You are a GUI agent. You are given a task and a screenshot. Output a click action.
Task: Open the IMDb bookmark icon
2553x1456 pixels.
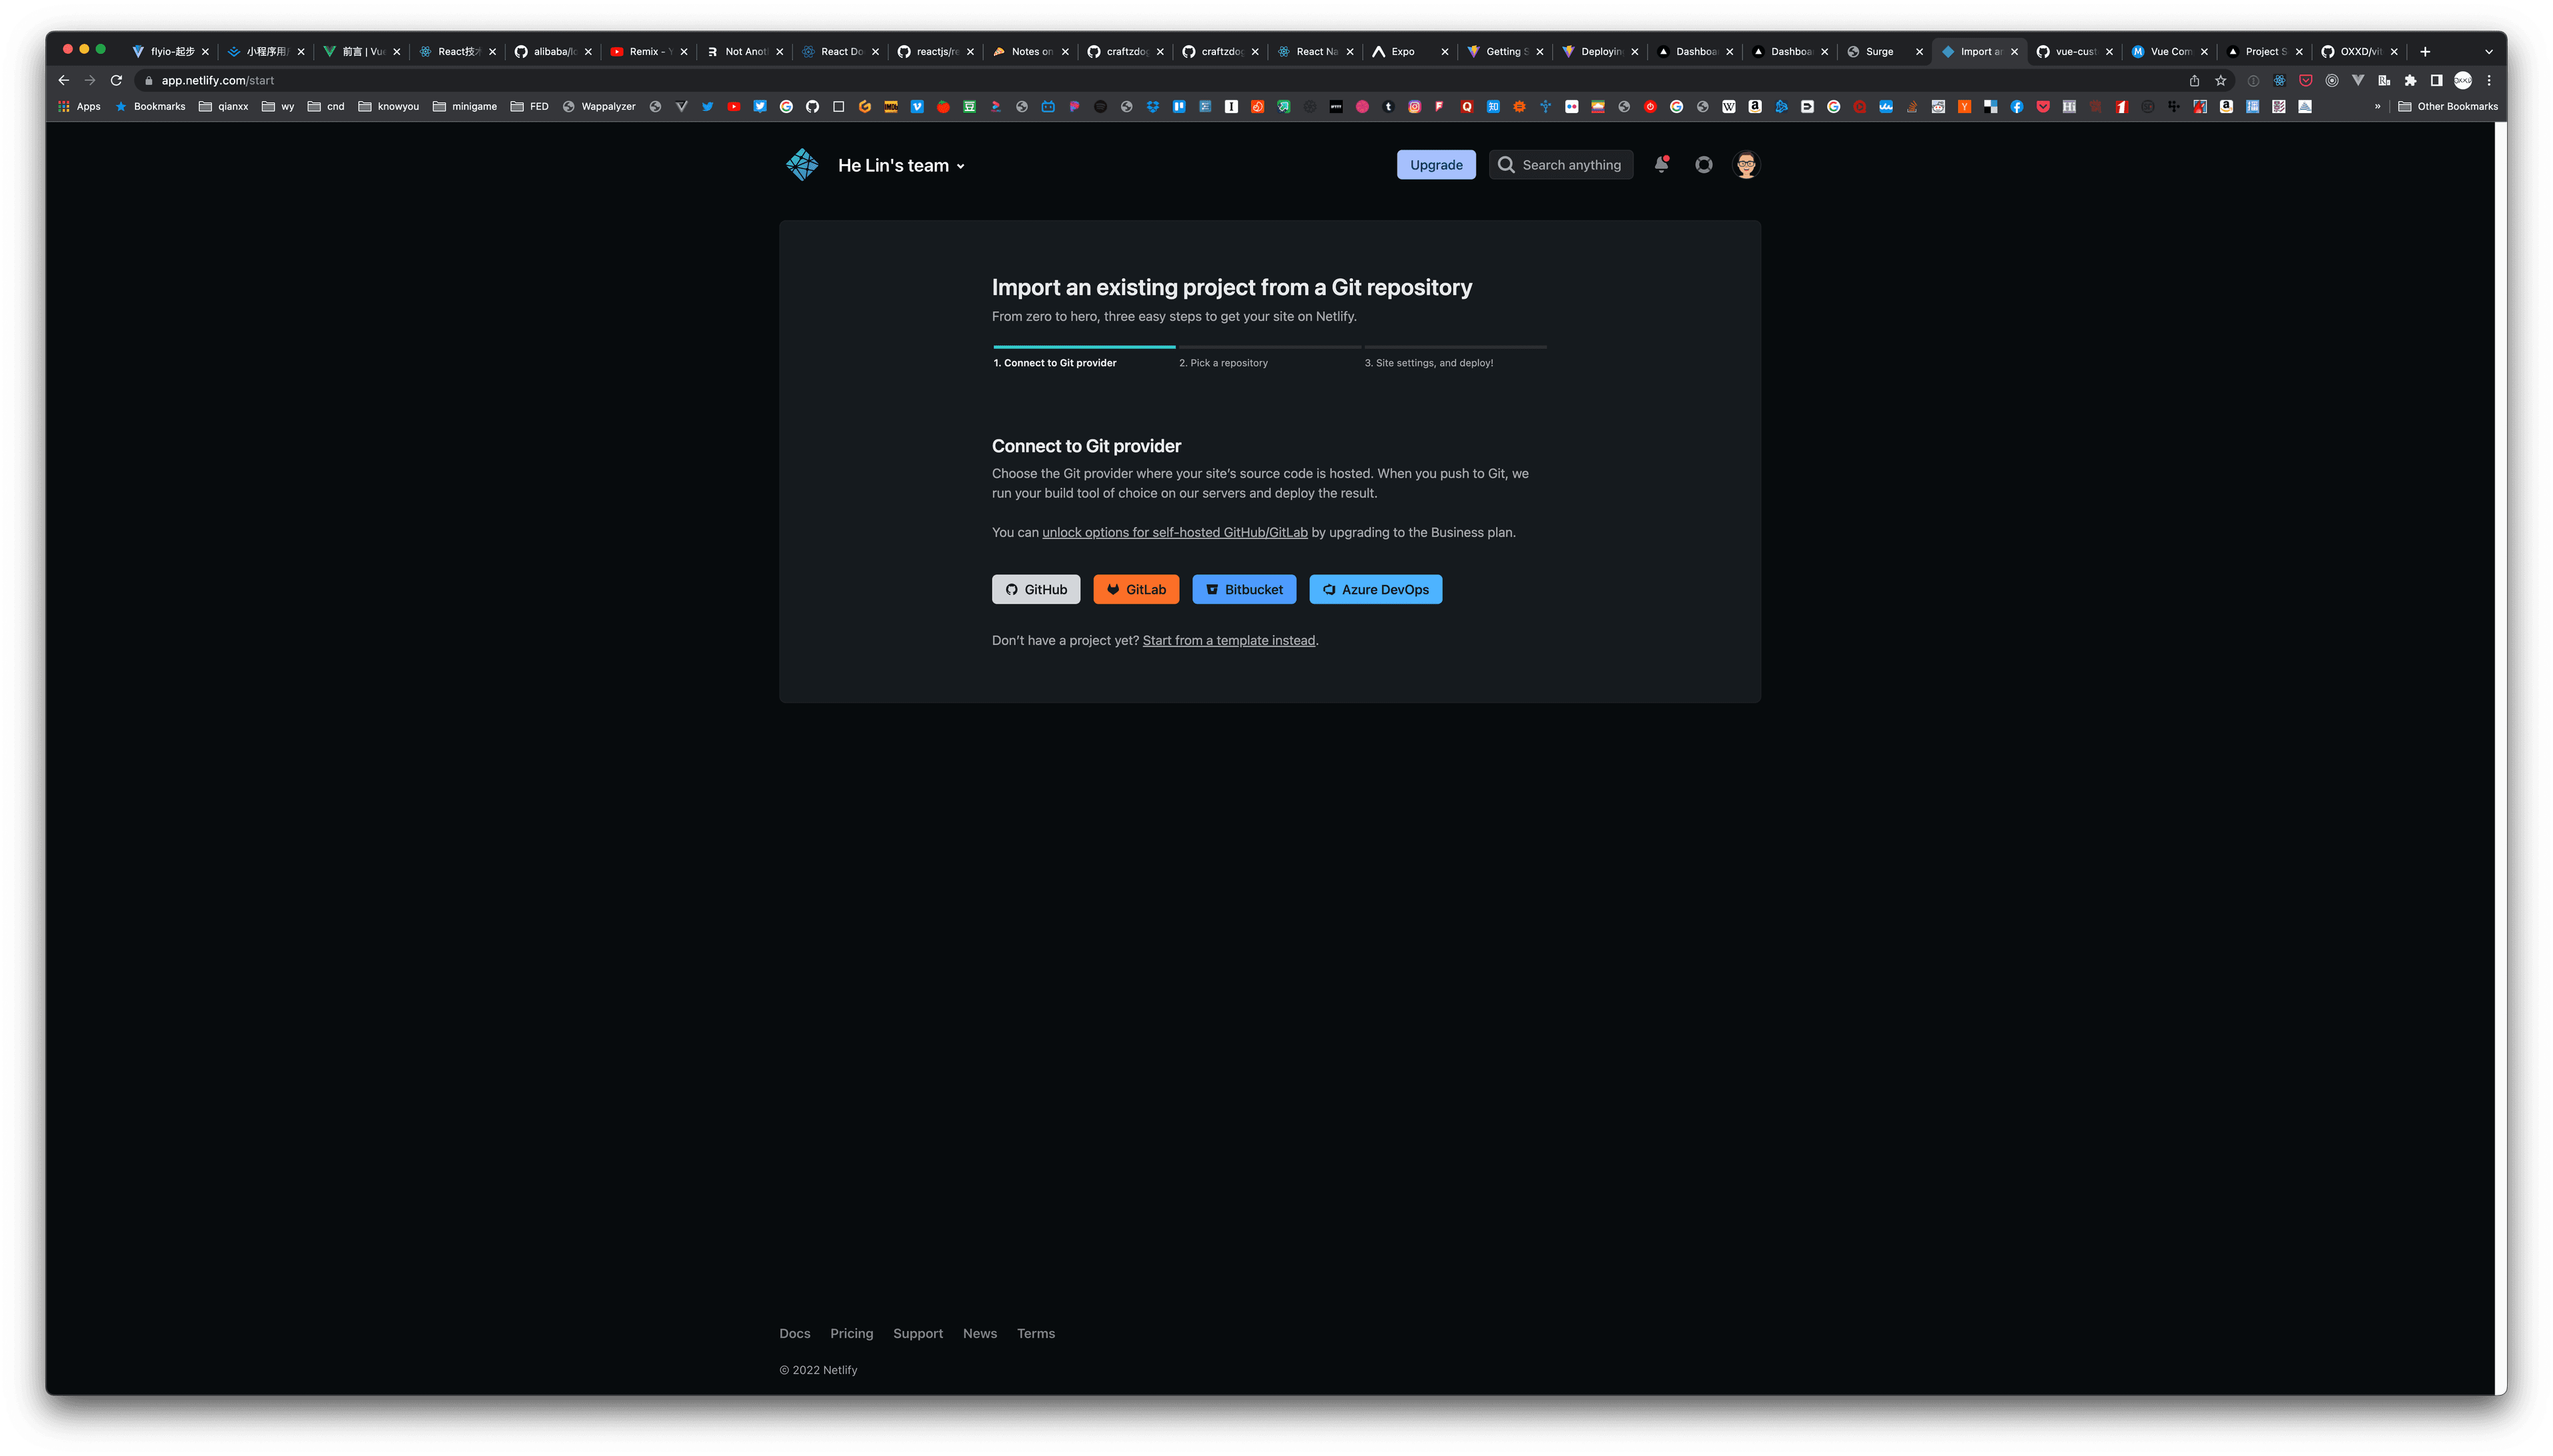click(x=891, y=107)
